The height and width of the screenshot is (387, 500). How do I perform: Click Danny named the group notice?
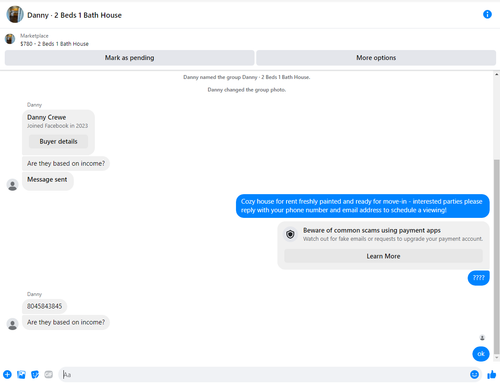247,77
